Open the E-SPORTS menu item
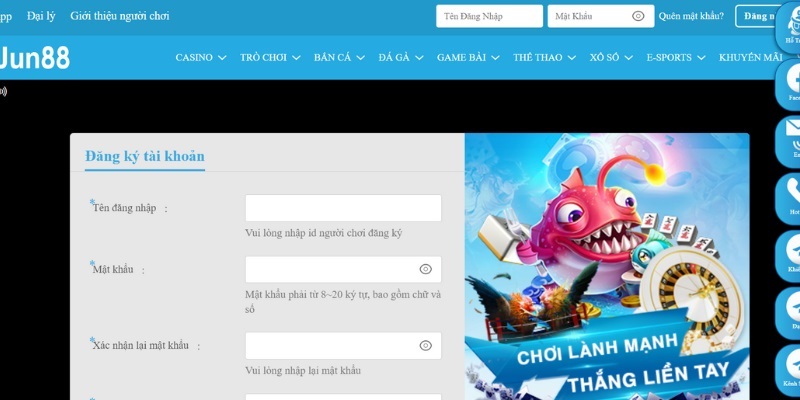 (669, 57)
